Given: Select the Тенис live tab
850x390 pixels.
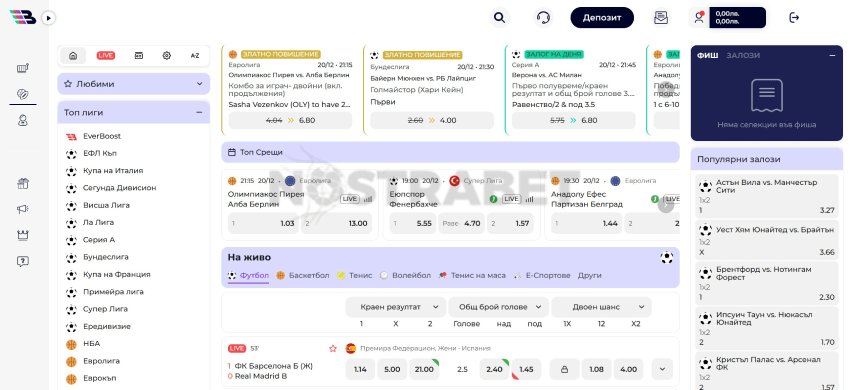Looking at the screenshot, I should (x=355, y=276).
